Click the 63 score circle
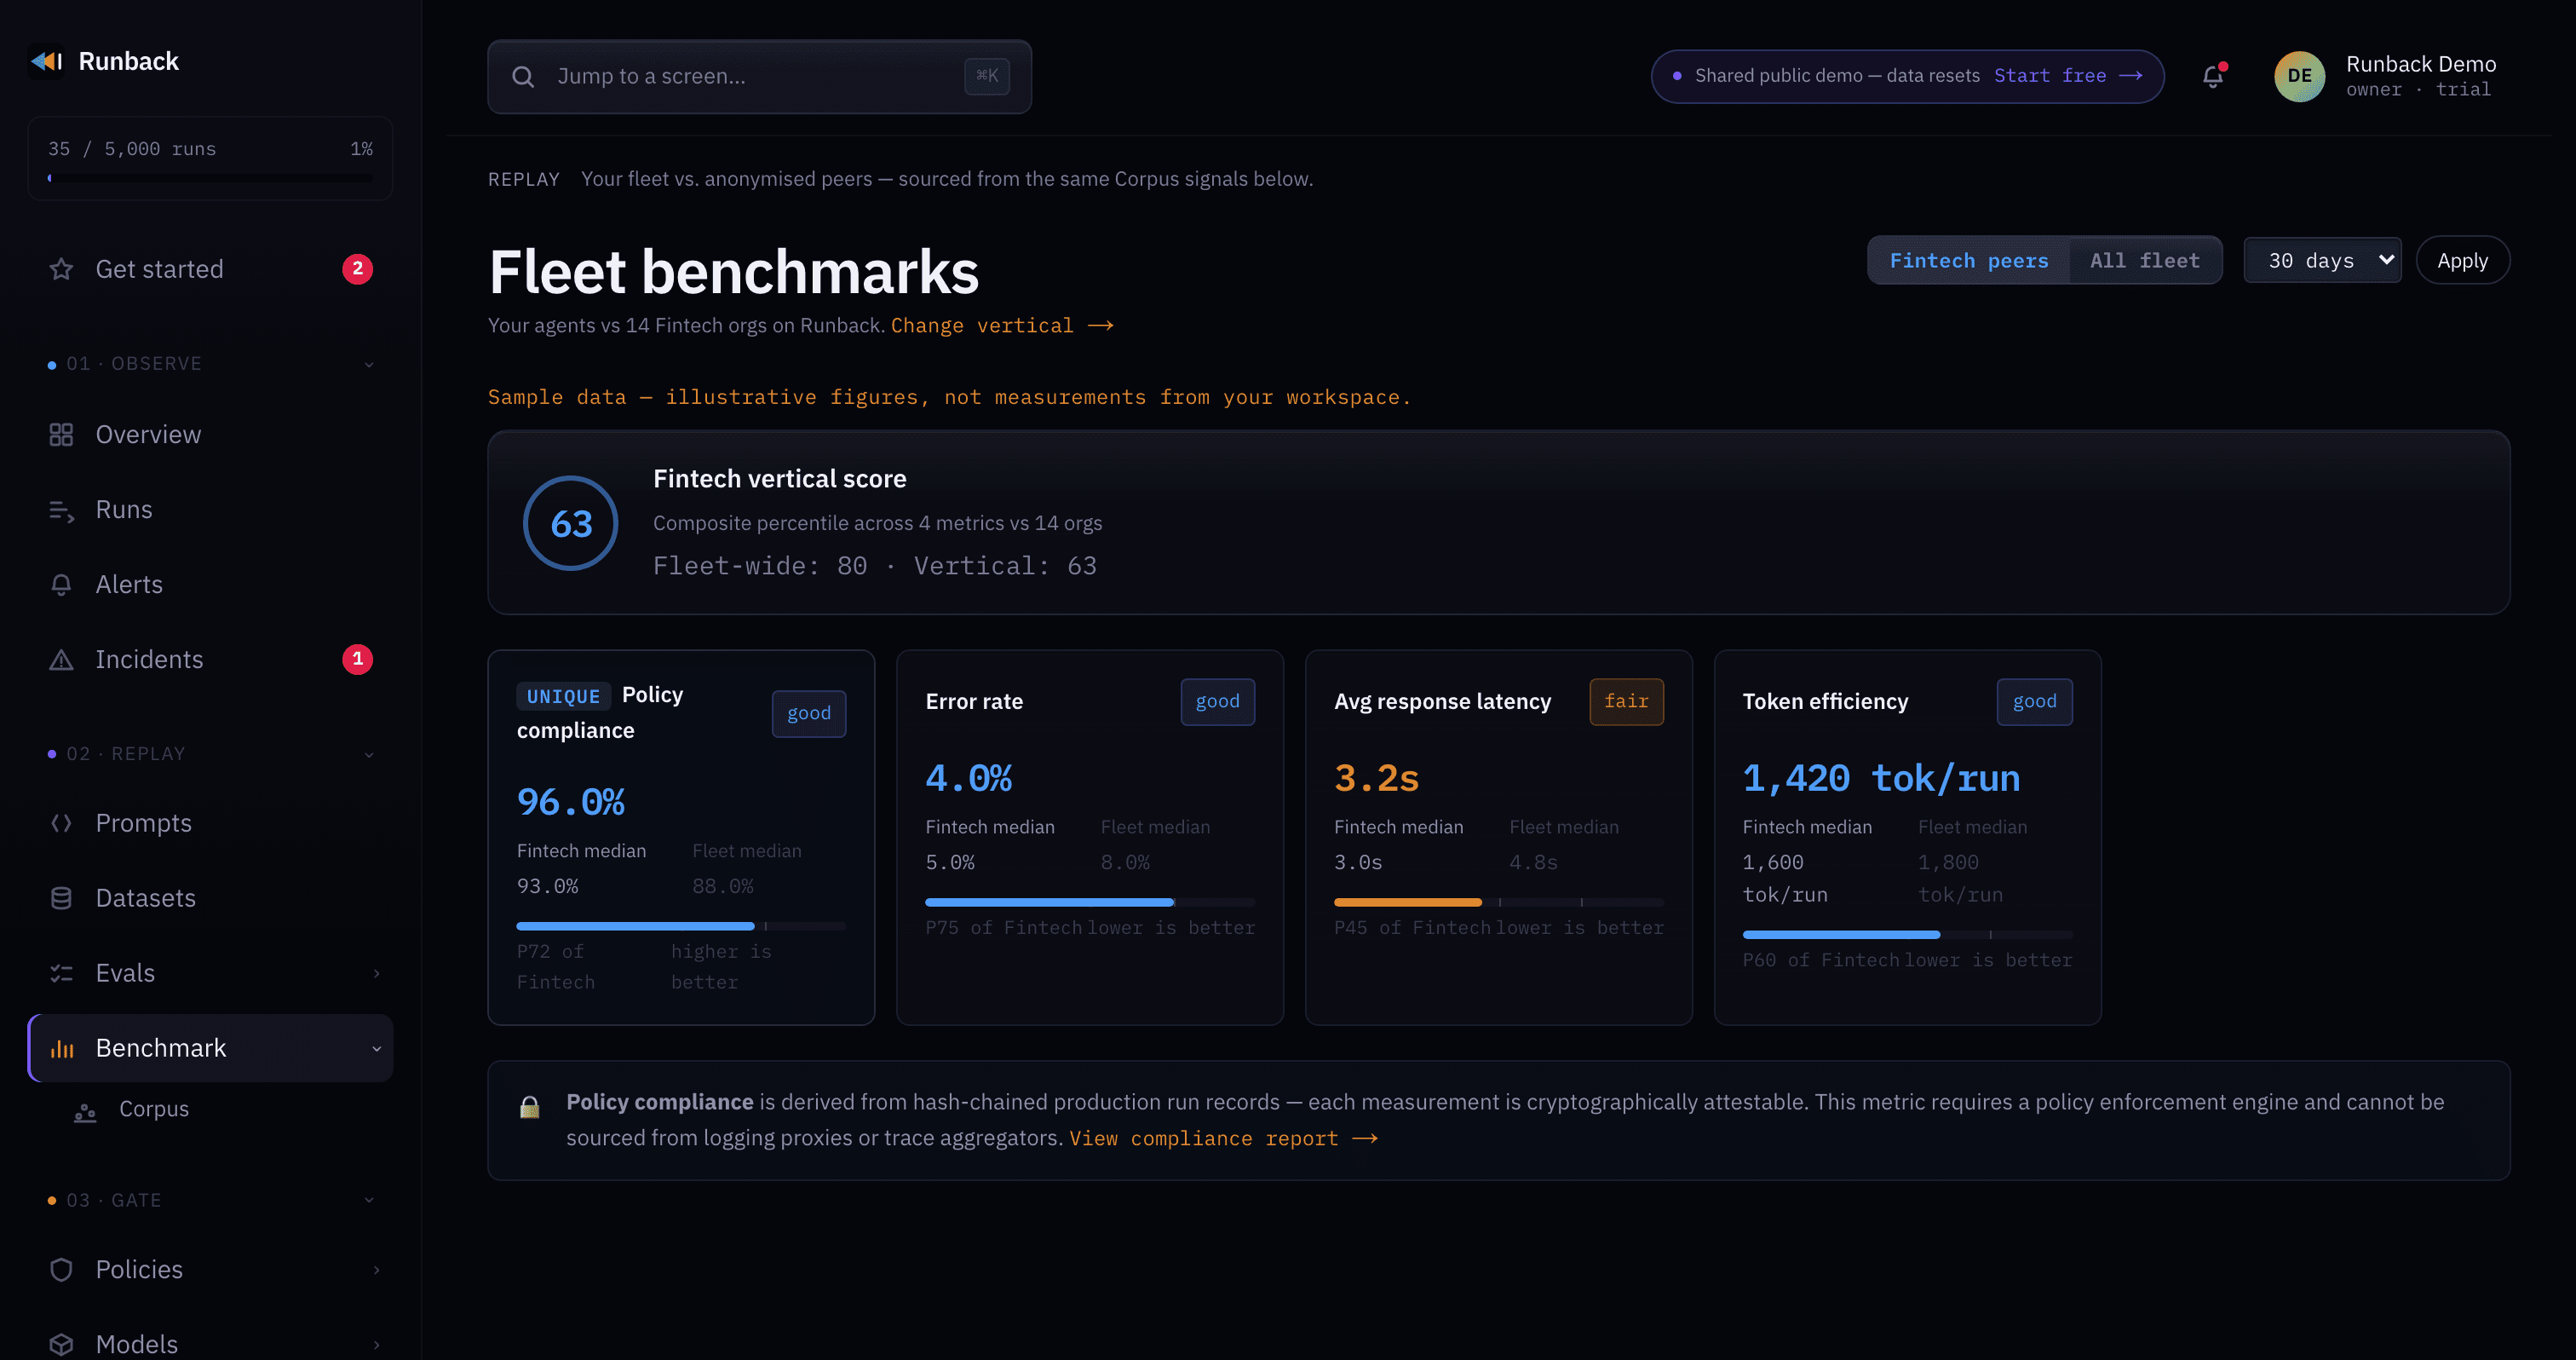 571,523
